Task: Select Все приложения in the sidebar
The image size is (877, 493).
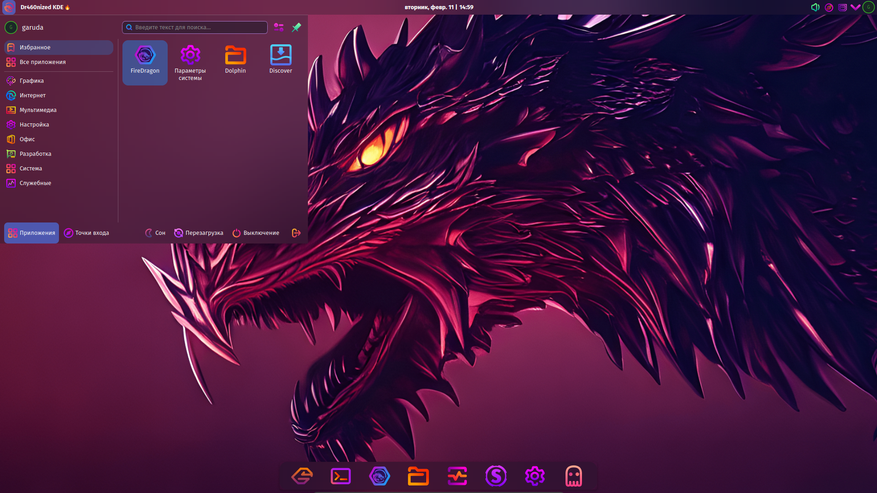Action: (42, 62)
